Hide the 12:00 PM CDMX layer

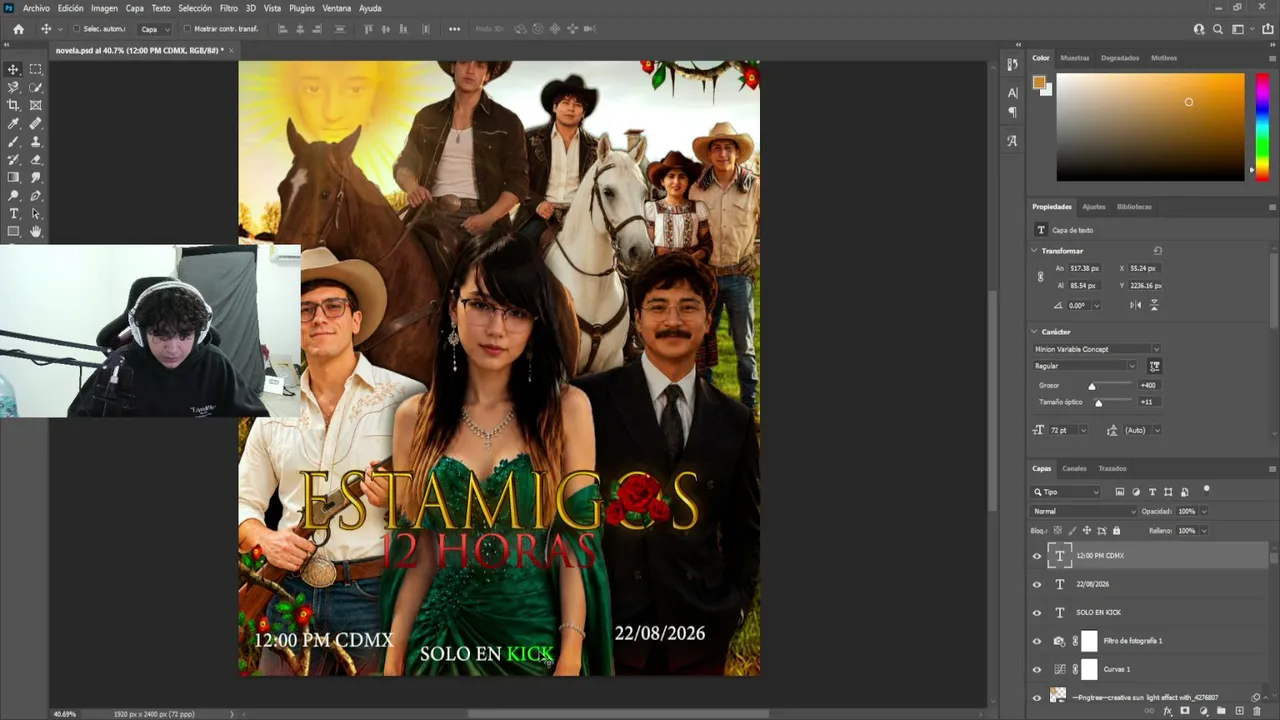1037,556
